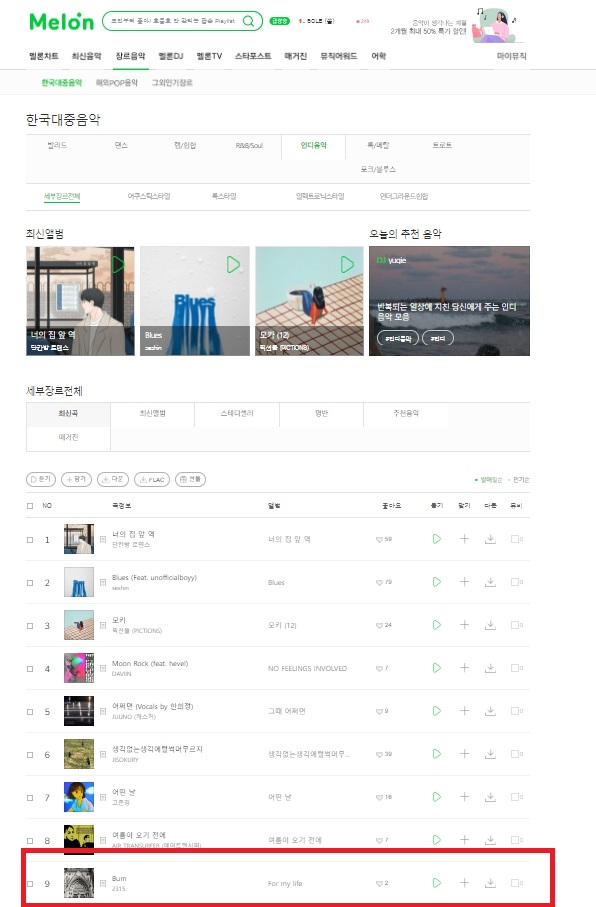
Task: Switch to the R&B/Soul genre tab
Action: point(249,146)
